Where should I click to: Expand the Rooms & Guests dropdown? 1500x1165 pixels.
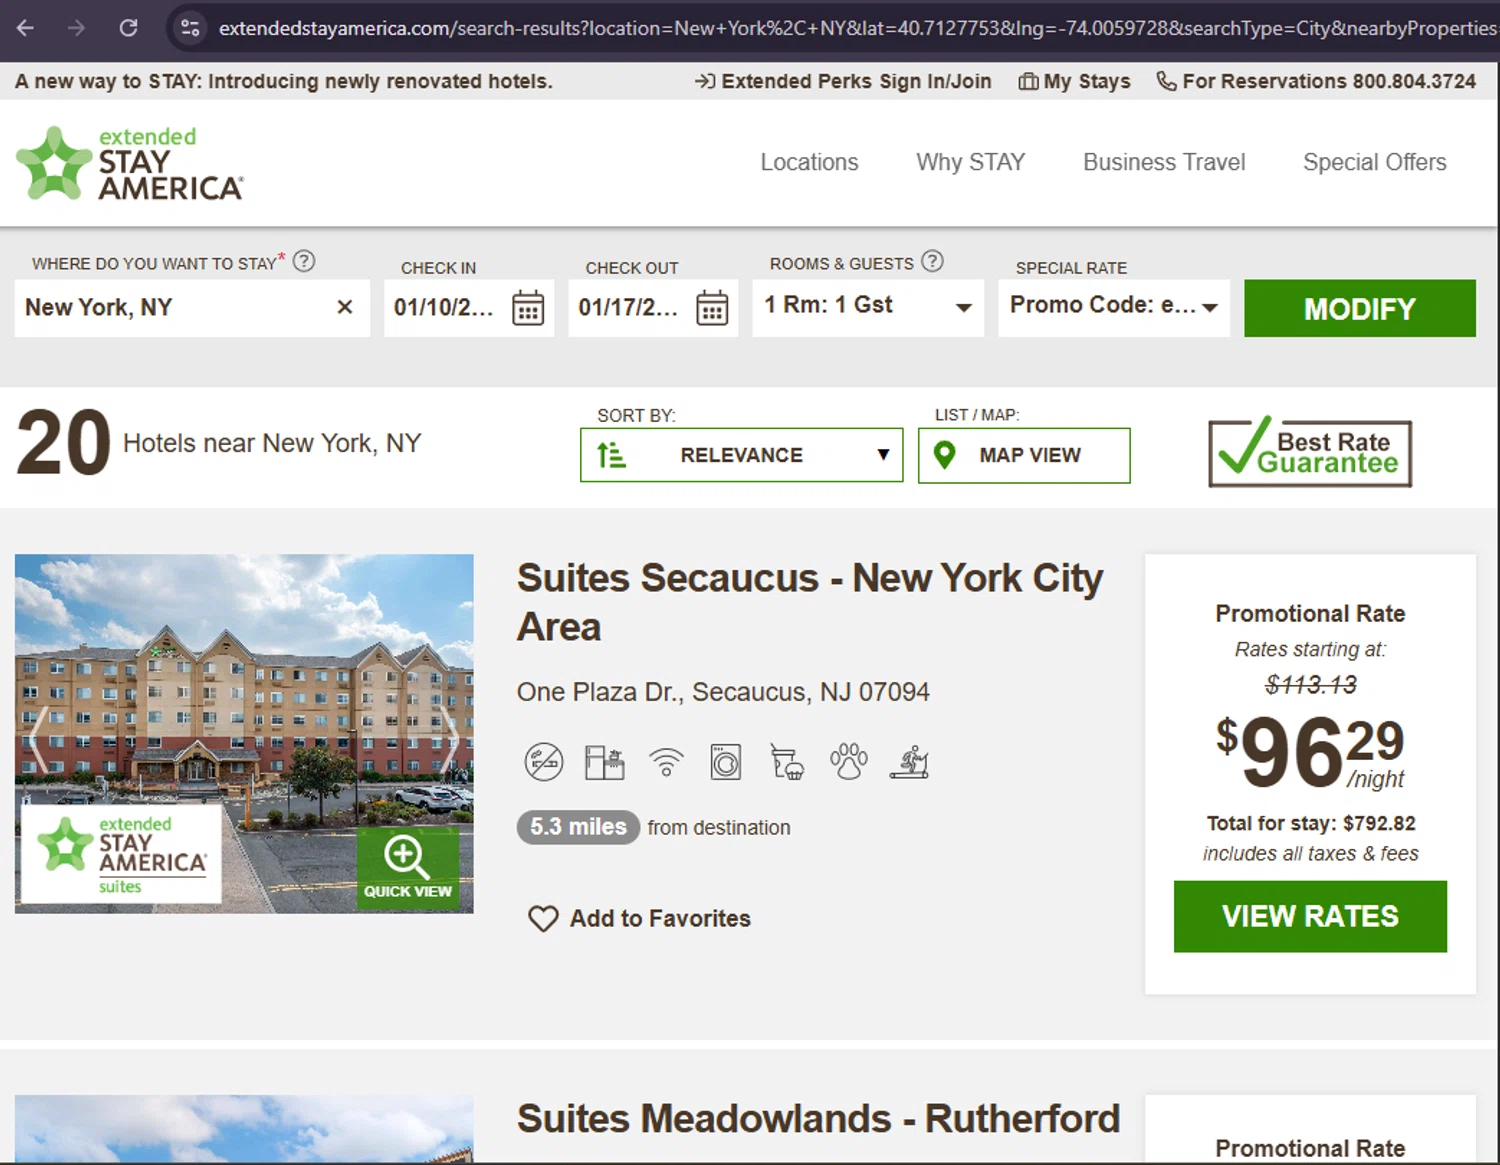(x=868, y=307)
